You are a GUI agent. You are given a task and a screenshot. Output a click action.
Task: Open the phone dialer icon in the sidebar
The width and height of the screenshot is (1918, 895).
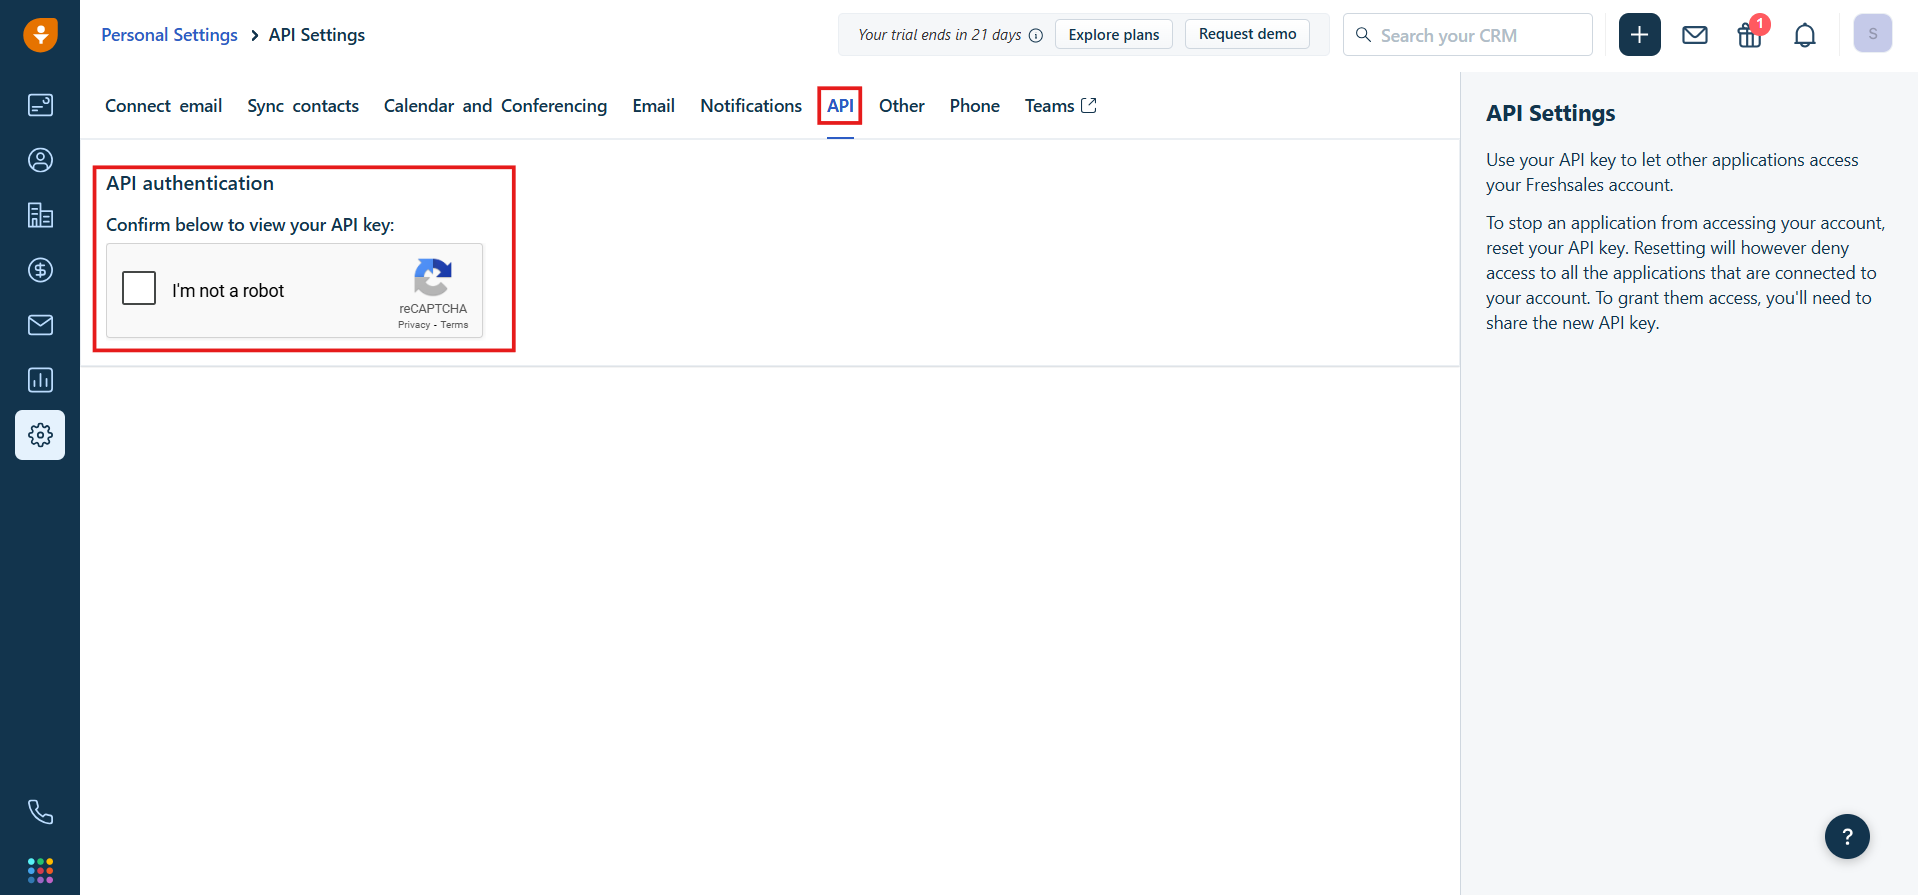coord(40,812)
